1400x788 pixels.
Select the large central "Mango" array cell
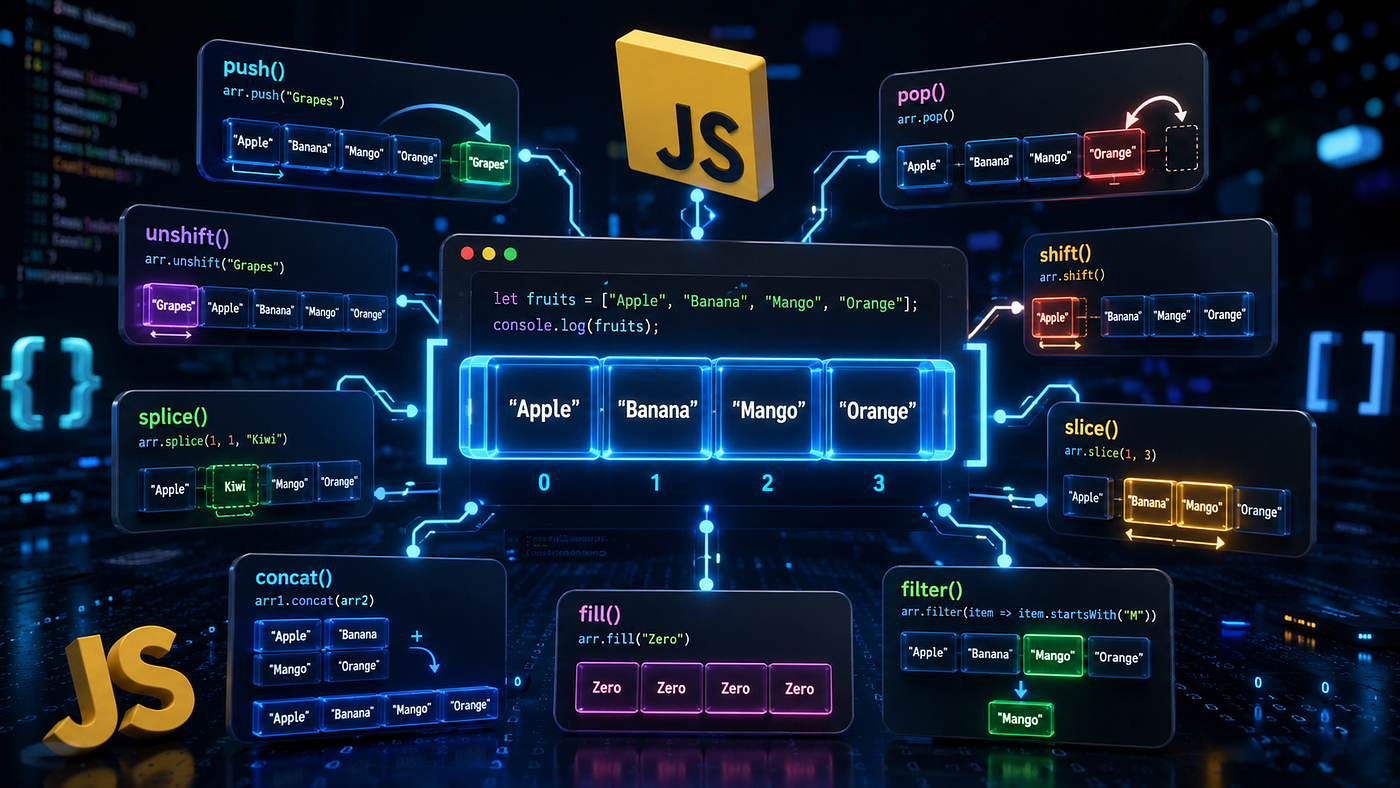768,410
